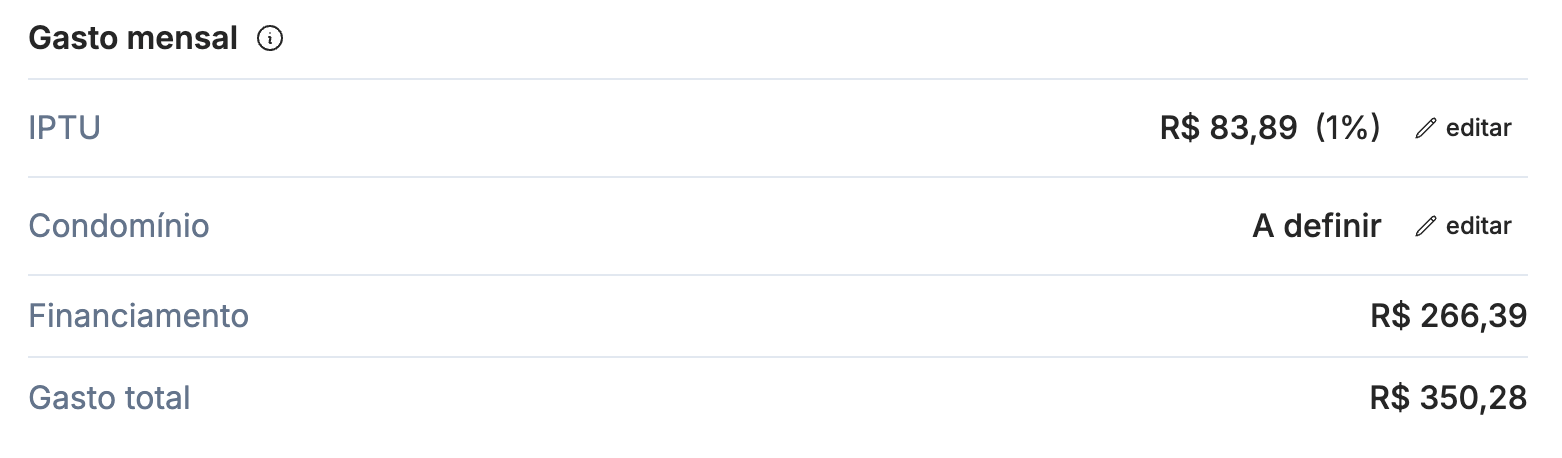
Task: Click the Condomínio row label
Action: coord(119,226)
